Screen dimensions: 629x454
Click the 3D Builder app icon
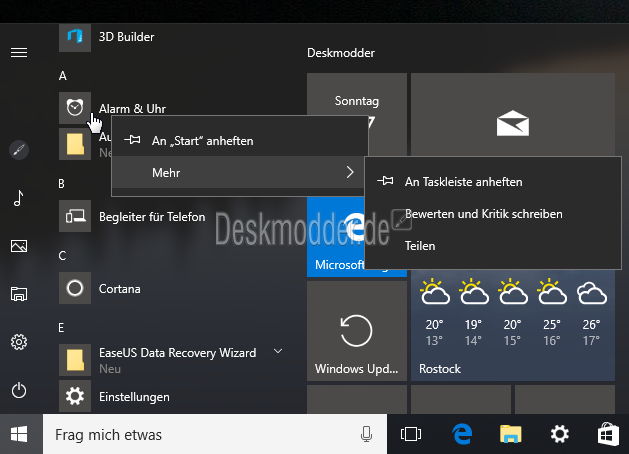click(x=75, y=37)
